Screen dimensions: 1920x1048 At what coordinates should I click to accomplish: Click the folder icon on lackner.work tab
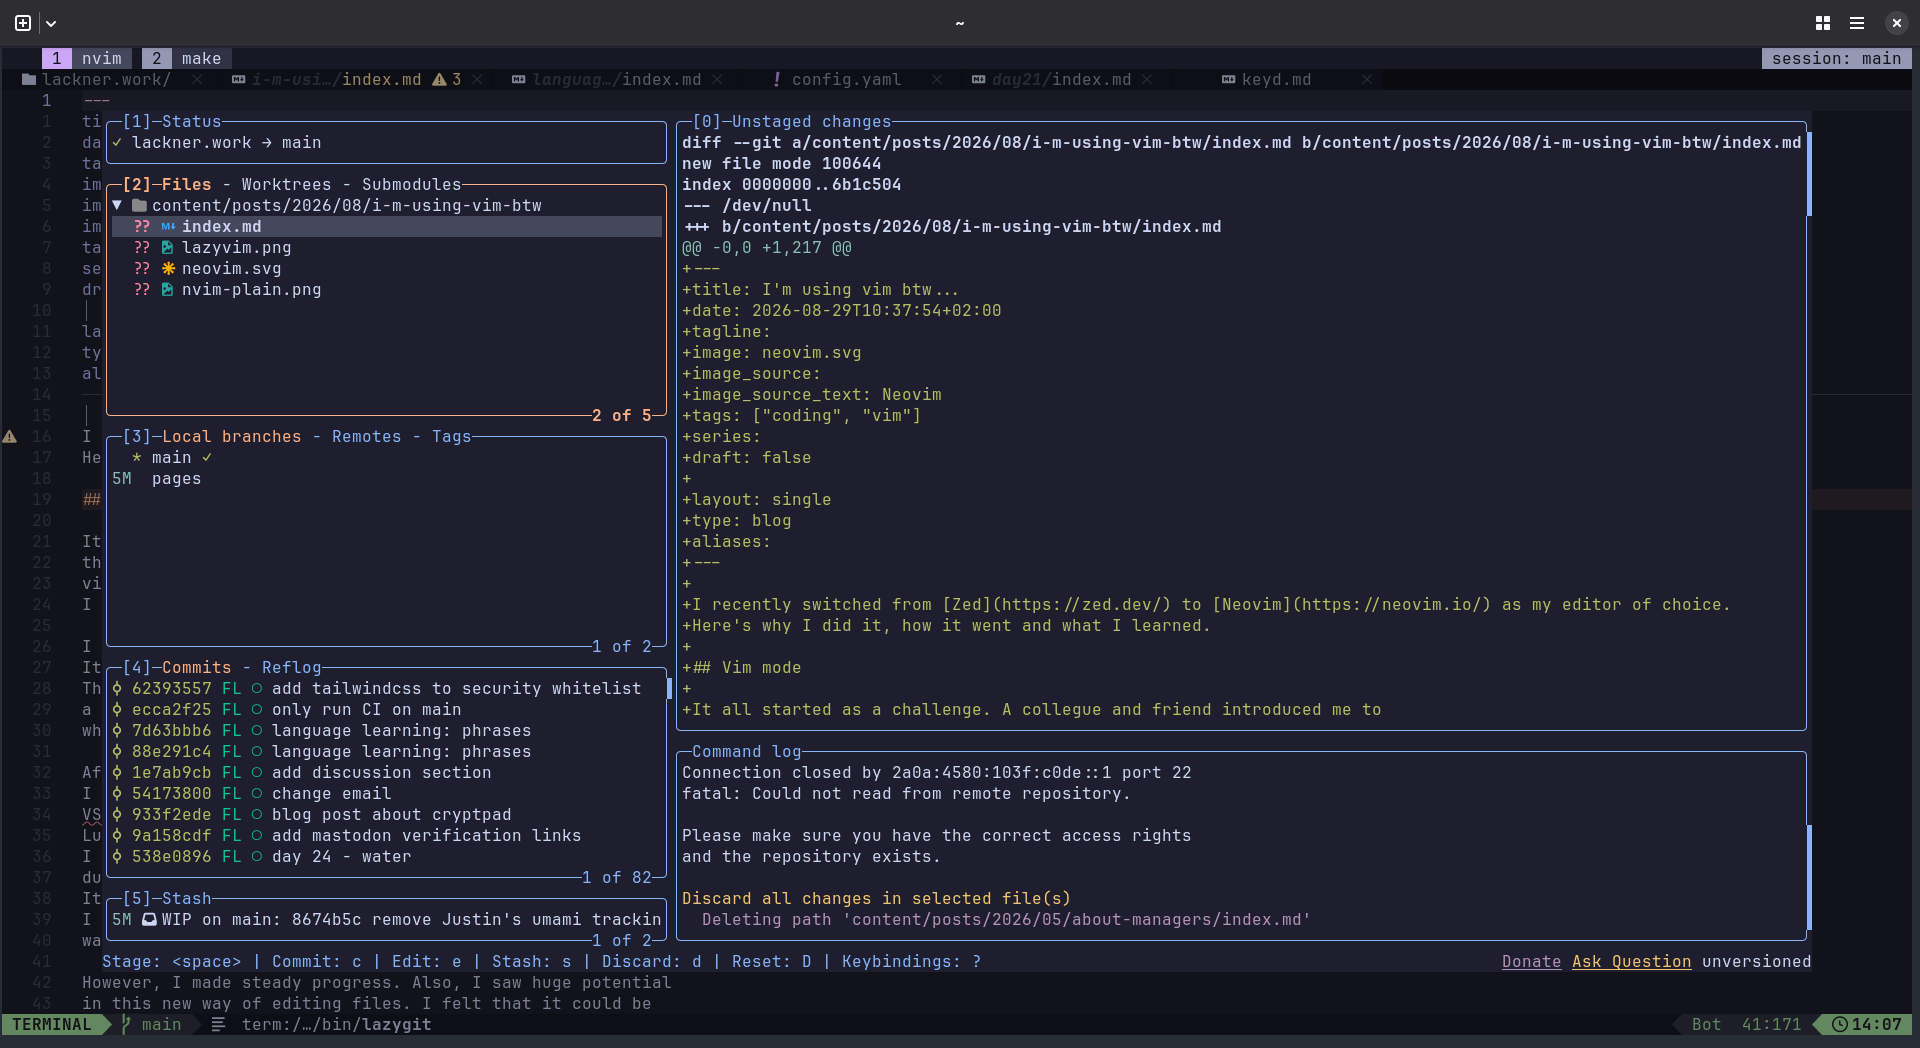29,79
